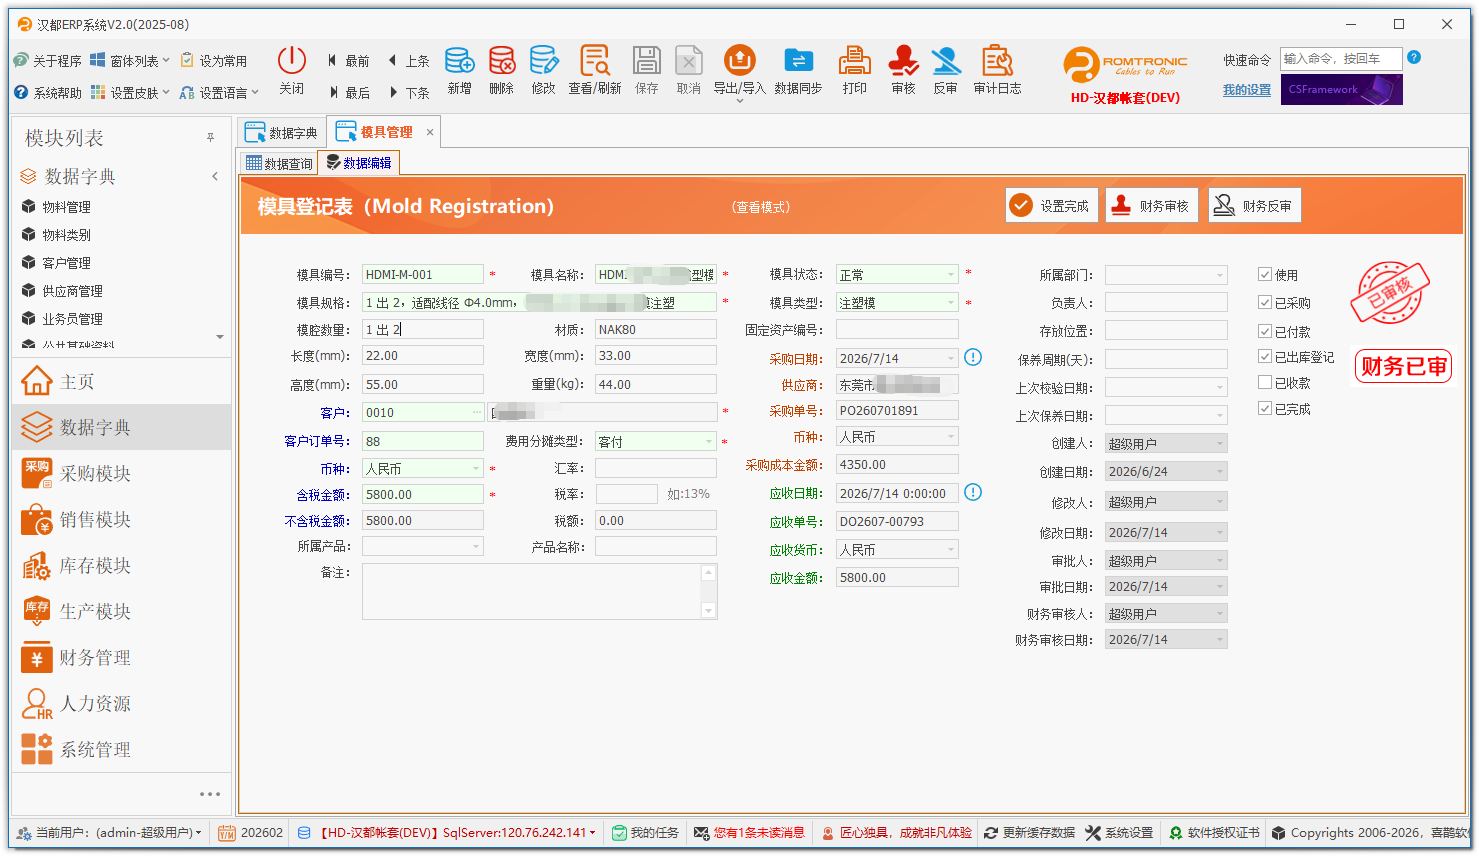Click the 快速命令 input box
Screen dimensions: 1479x856
pos(1341,59)
